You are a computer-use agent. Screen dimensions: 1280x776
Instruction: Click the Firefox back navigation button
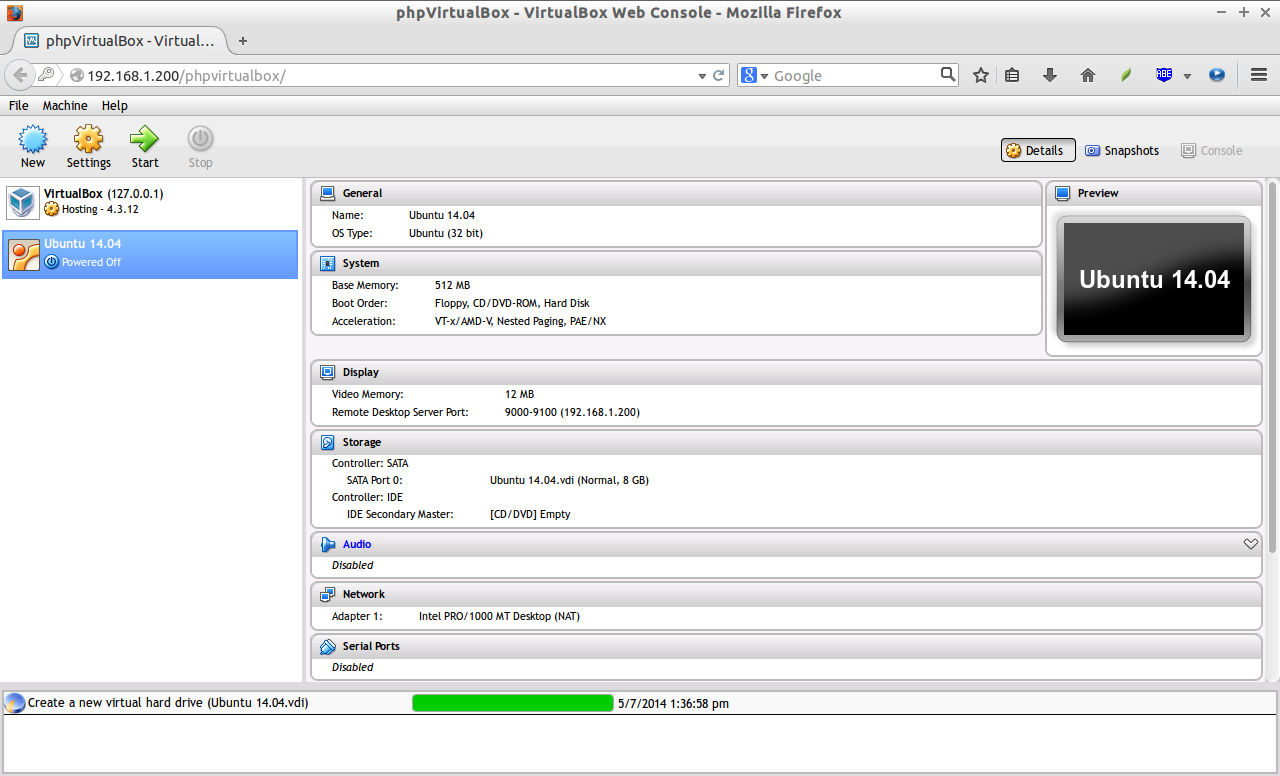[19, 75]
